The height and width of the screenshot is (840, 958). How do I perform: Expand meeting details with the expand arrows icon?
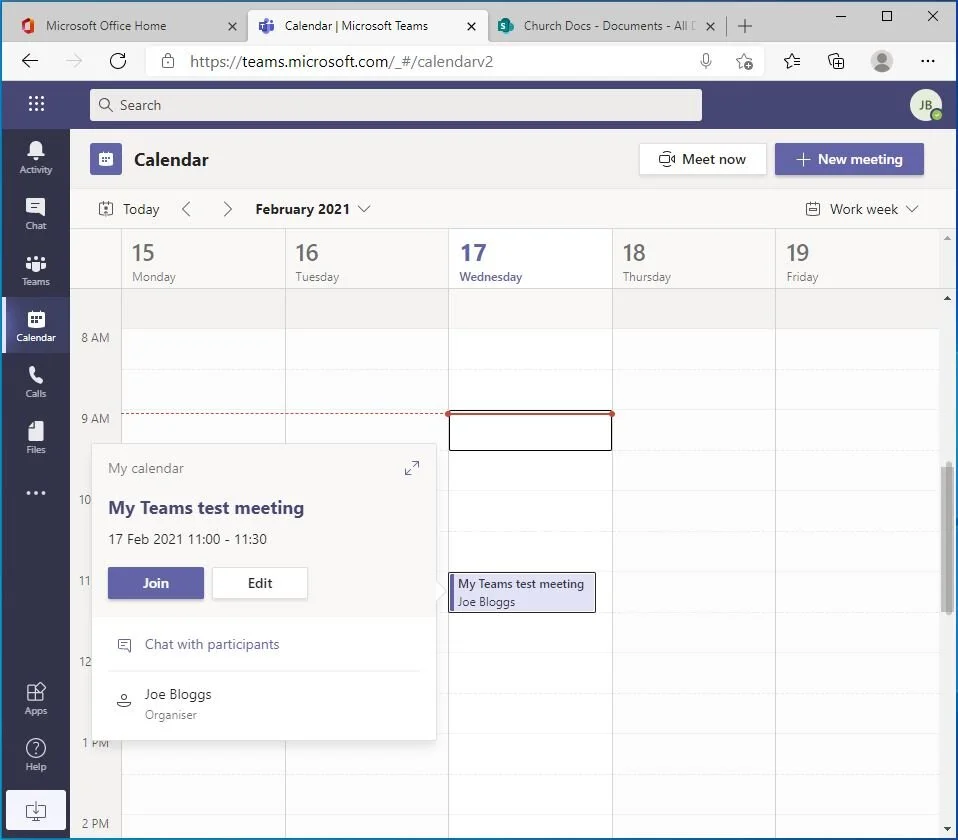(x=412, y=468)
